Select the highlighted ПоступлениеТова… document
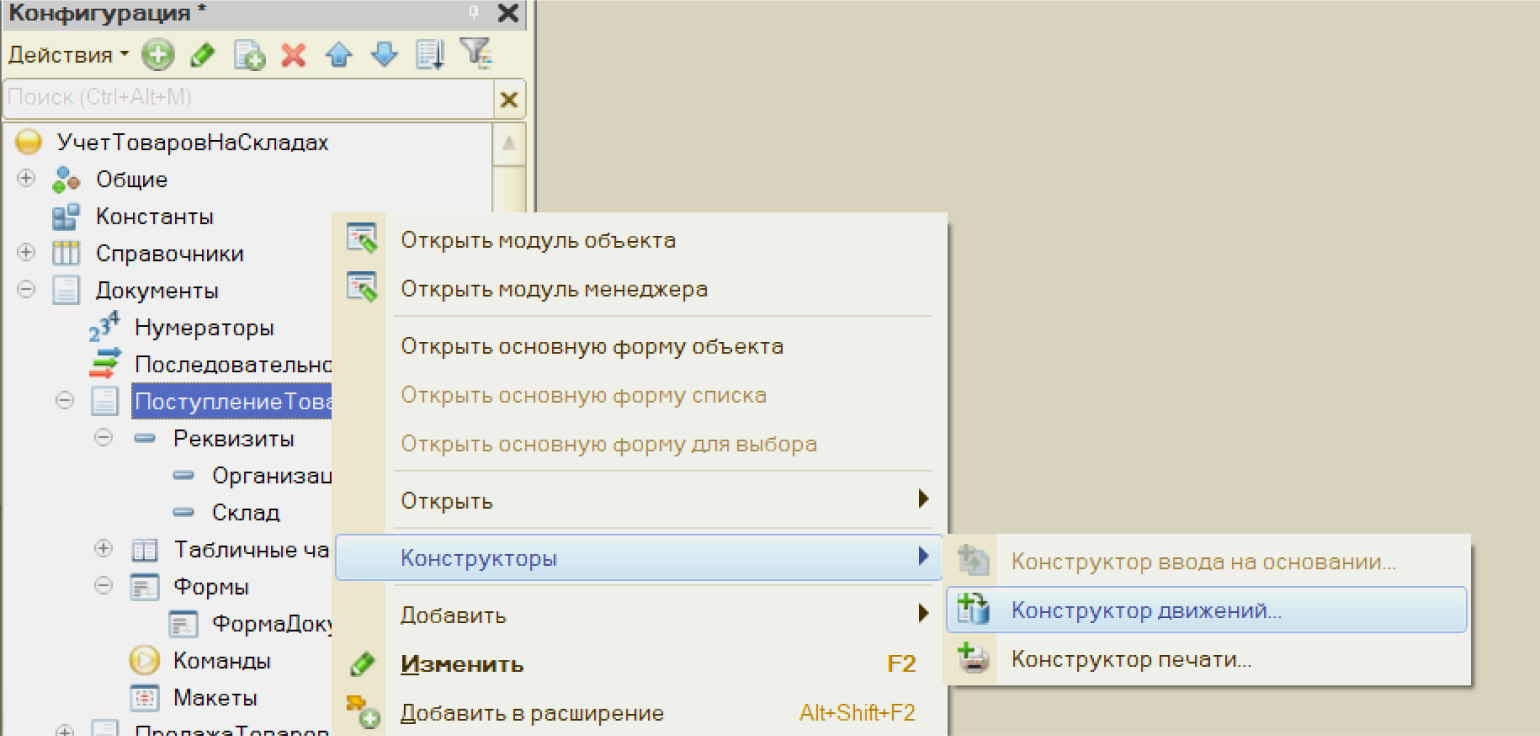 point(232,401)
